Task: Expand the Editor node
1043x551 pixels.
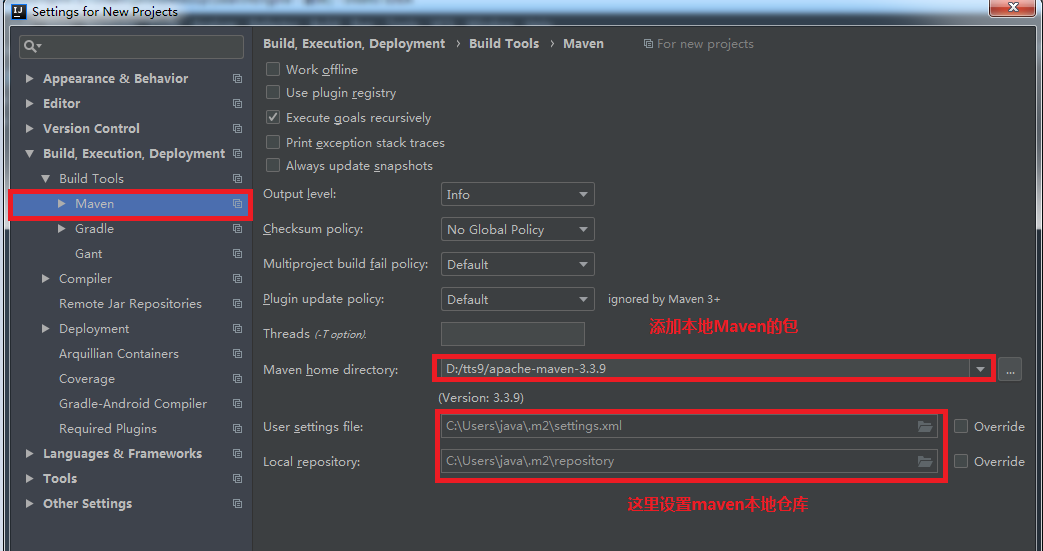Action: pos(29,104)
